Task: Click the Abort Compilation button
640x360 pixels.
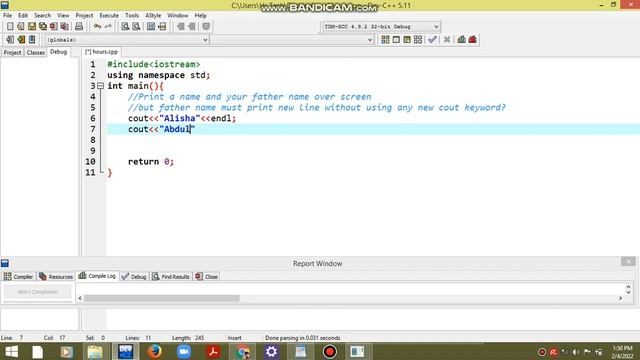Action: (38, 292)
